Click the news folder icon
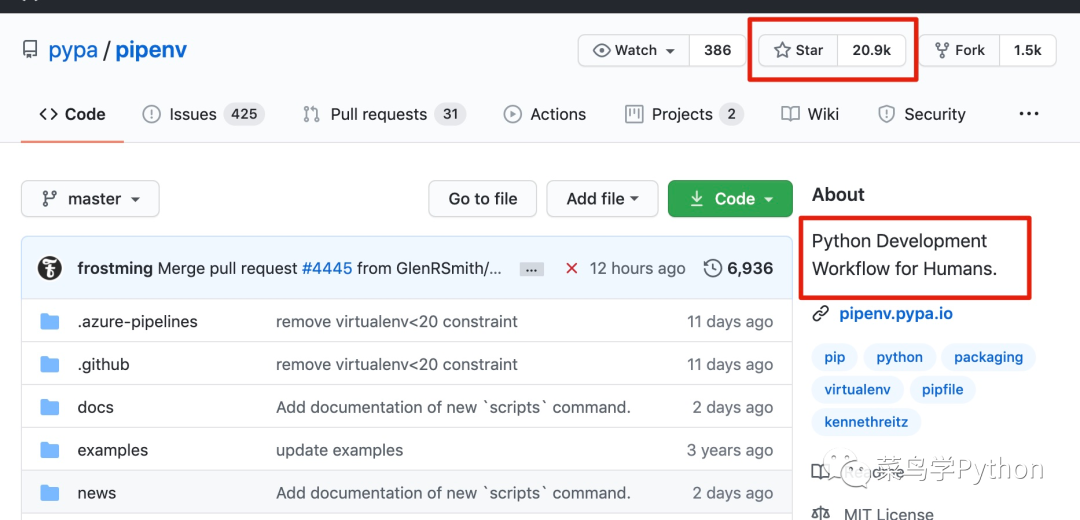Image resolution: width=1080 pixels, height=520 pixels. coord(50,492)
